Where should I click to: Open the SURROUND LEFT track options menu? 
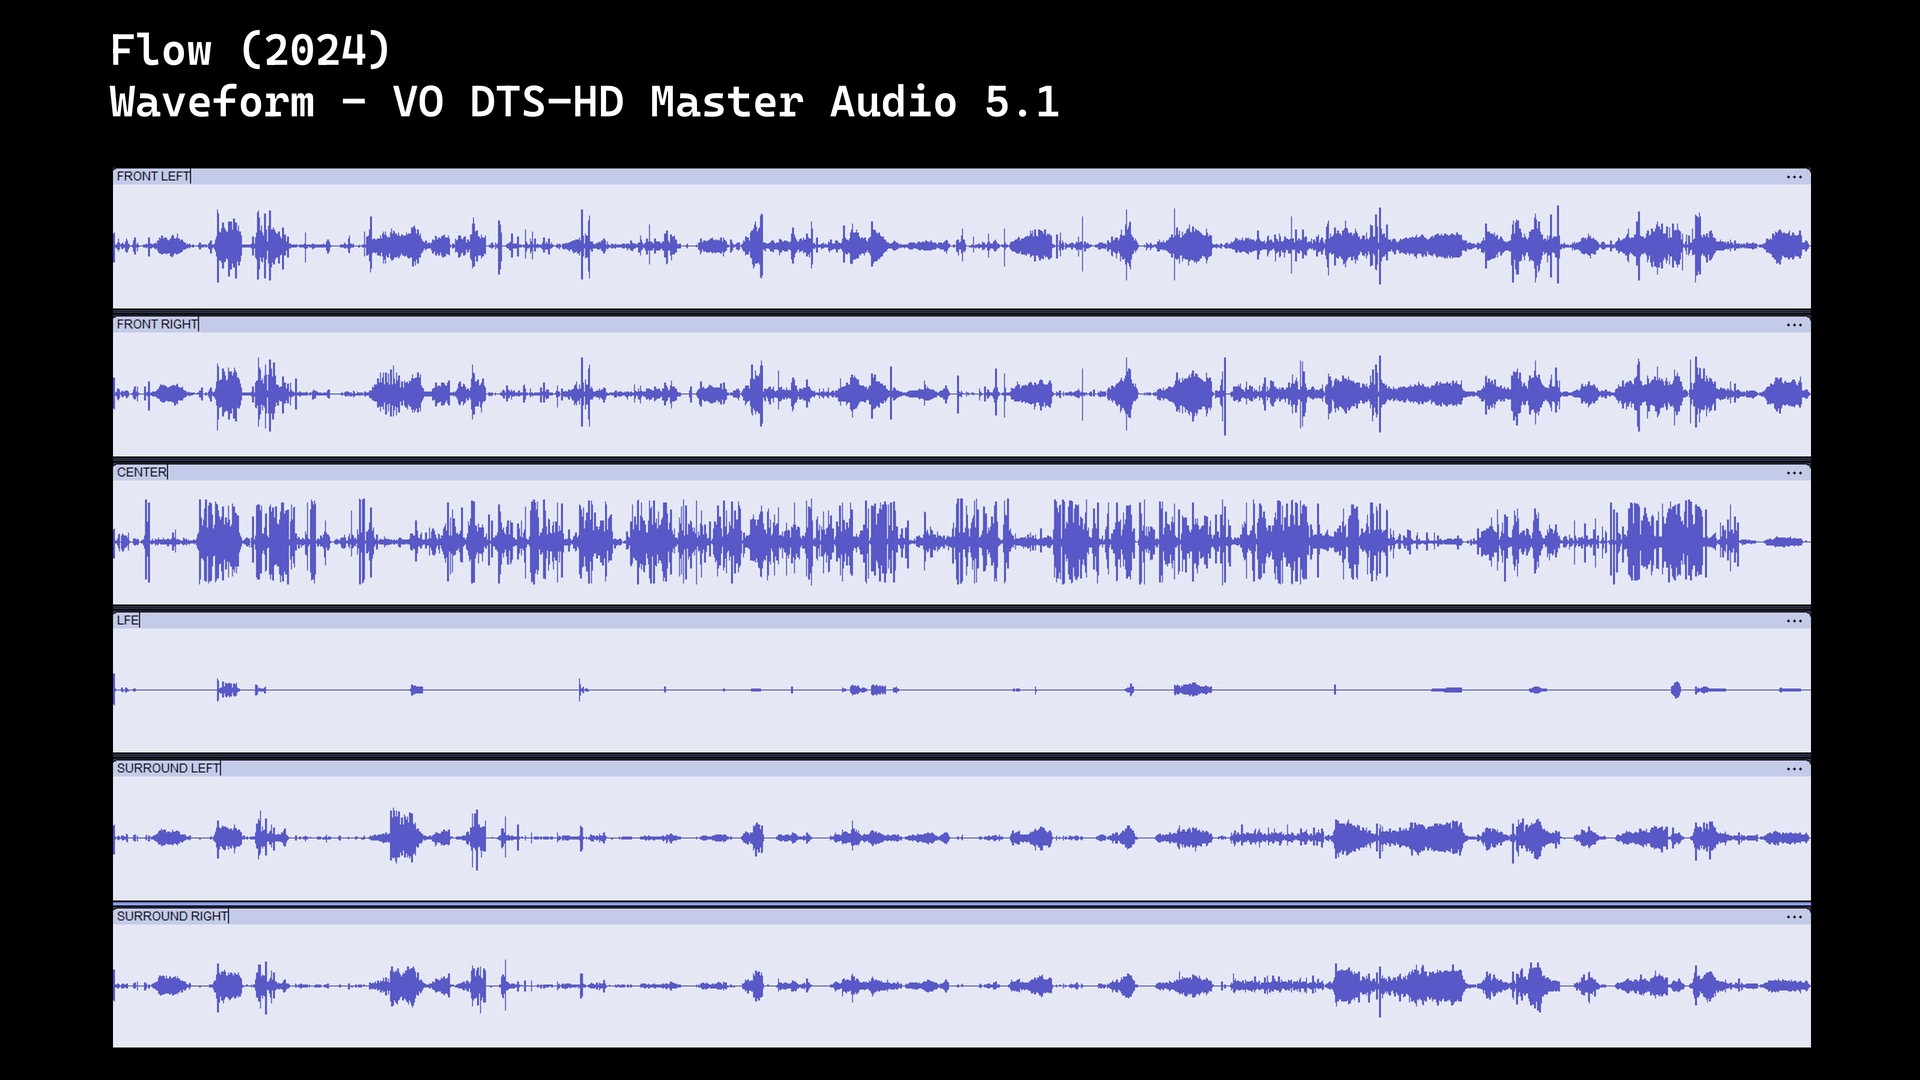tap(1794, 769)
